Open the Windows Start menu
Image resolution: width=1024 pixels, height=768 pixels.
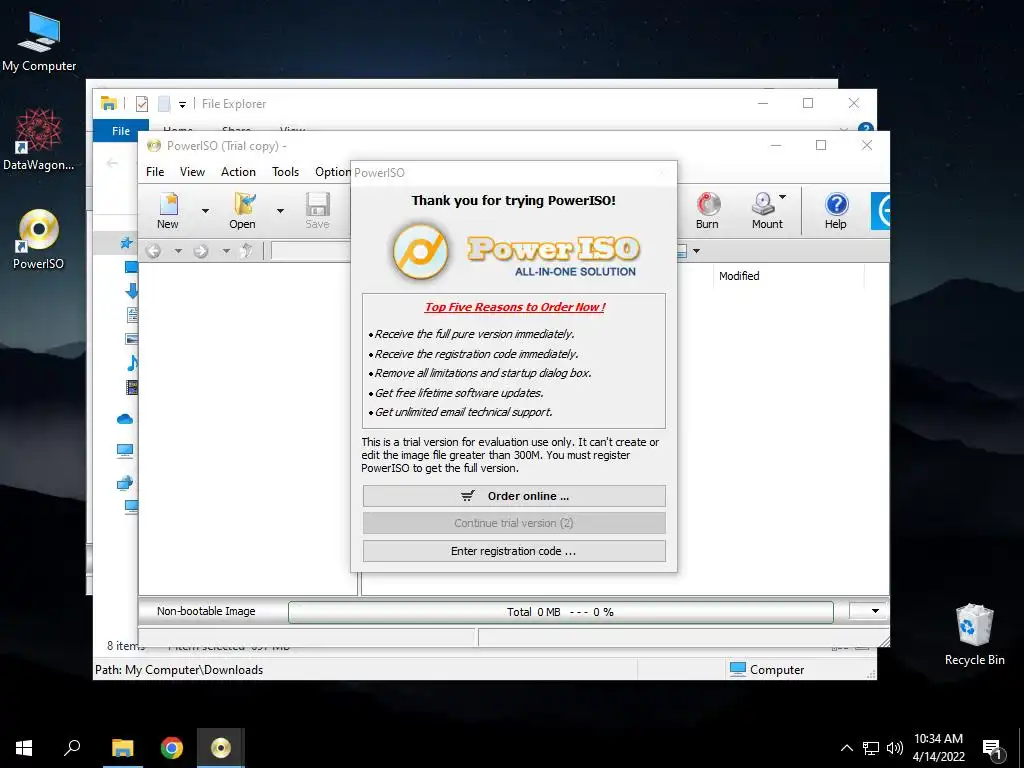(x=24, y=748)
